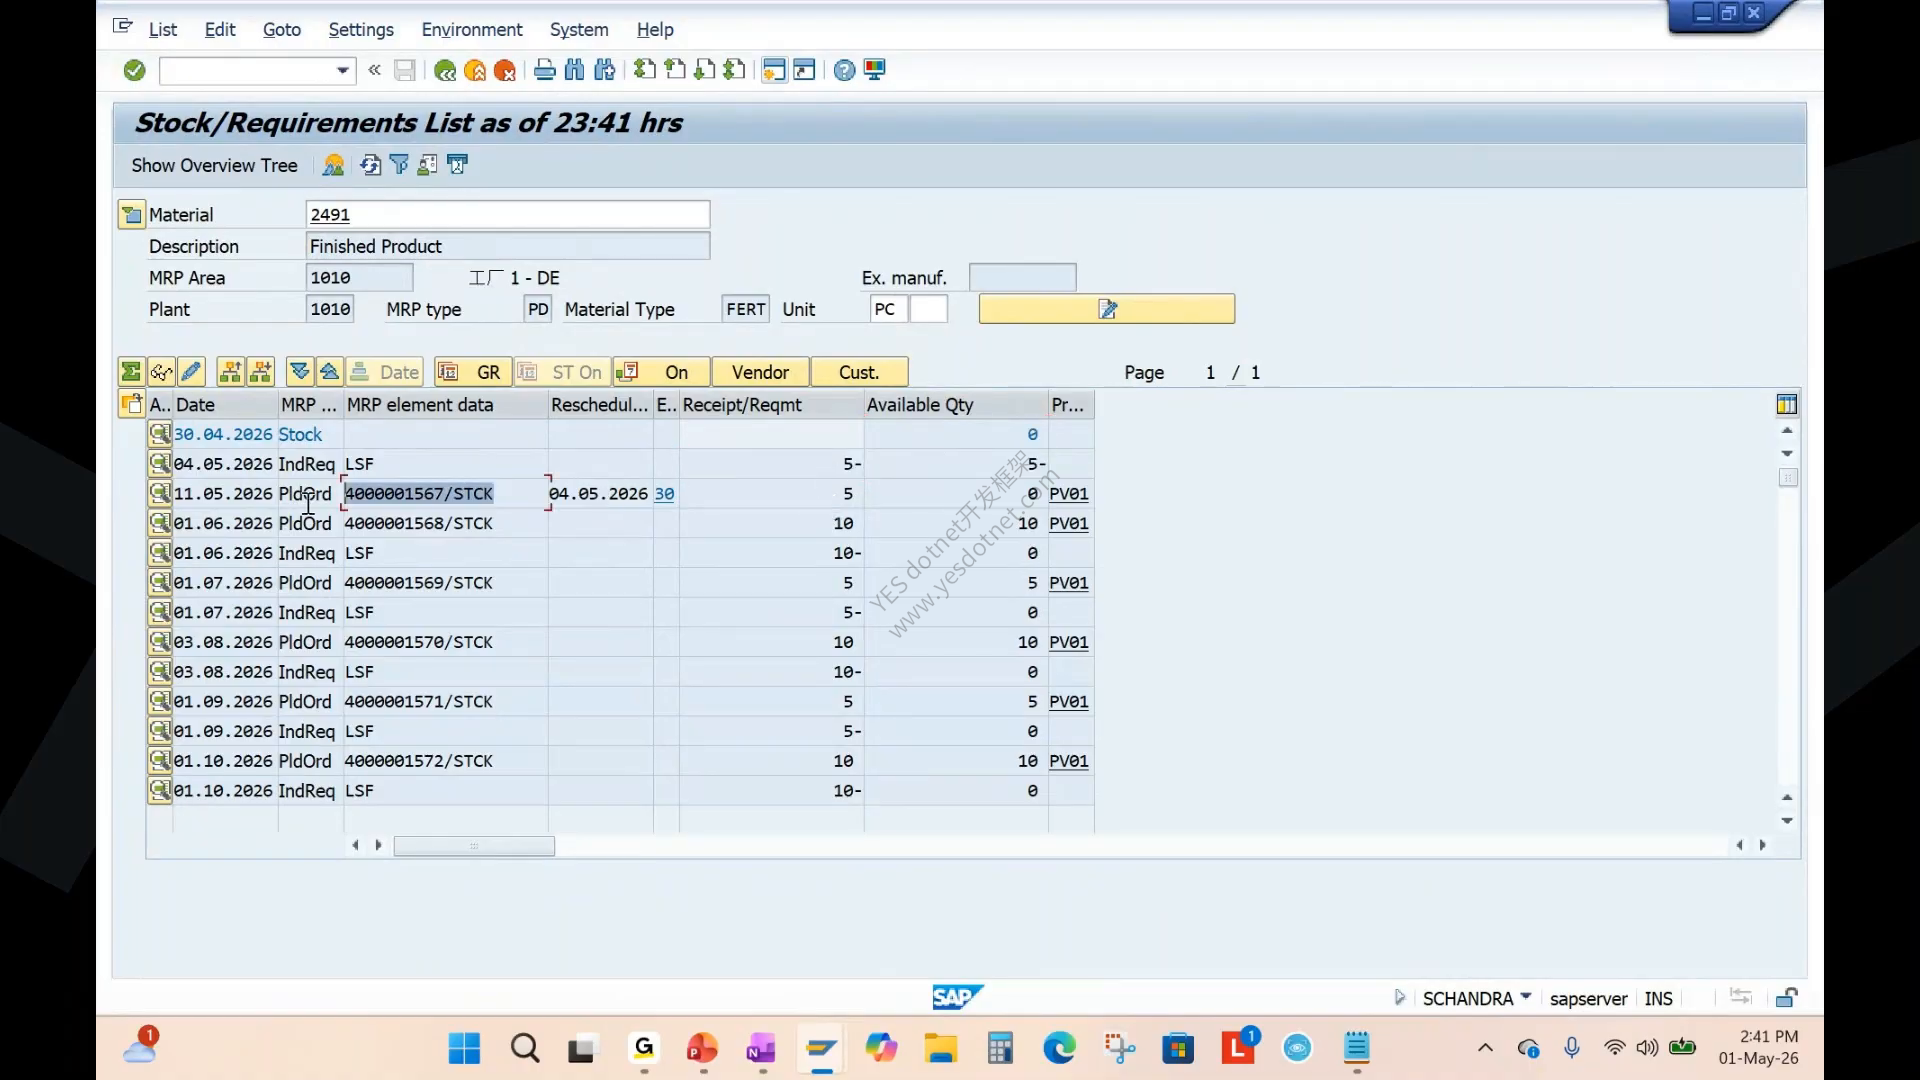Toggle the Vendor display button

coord(760,372)
